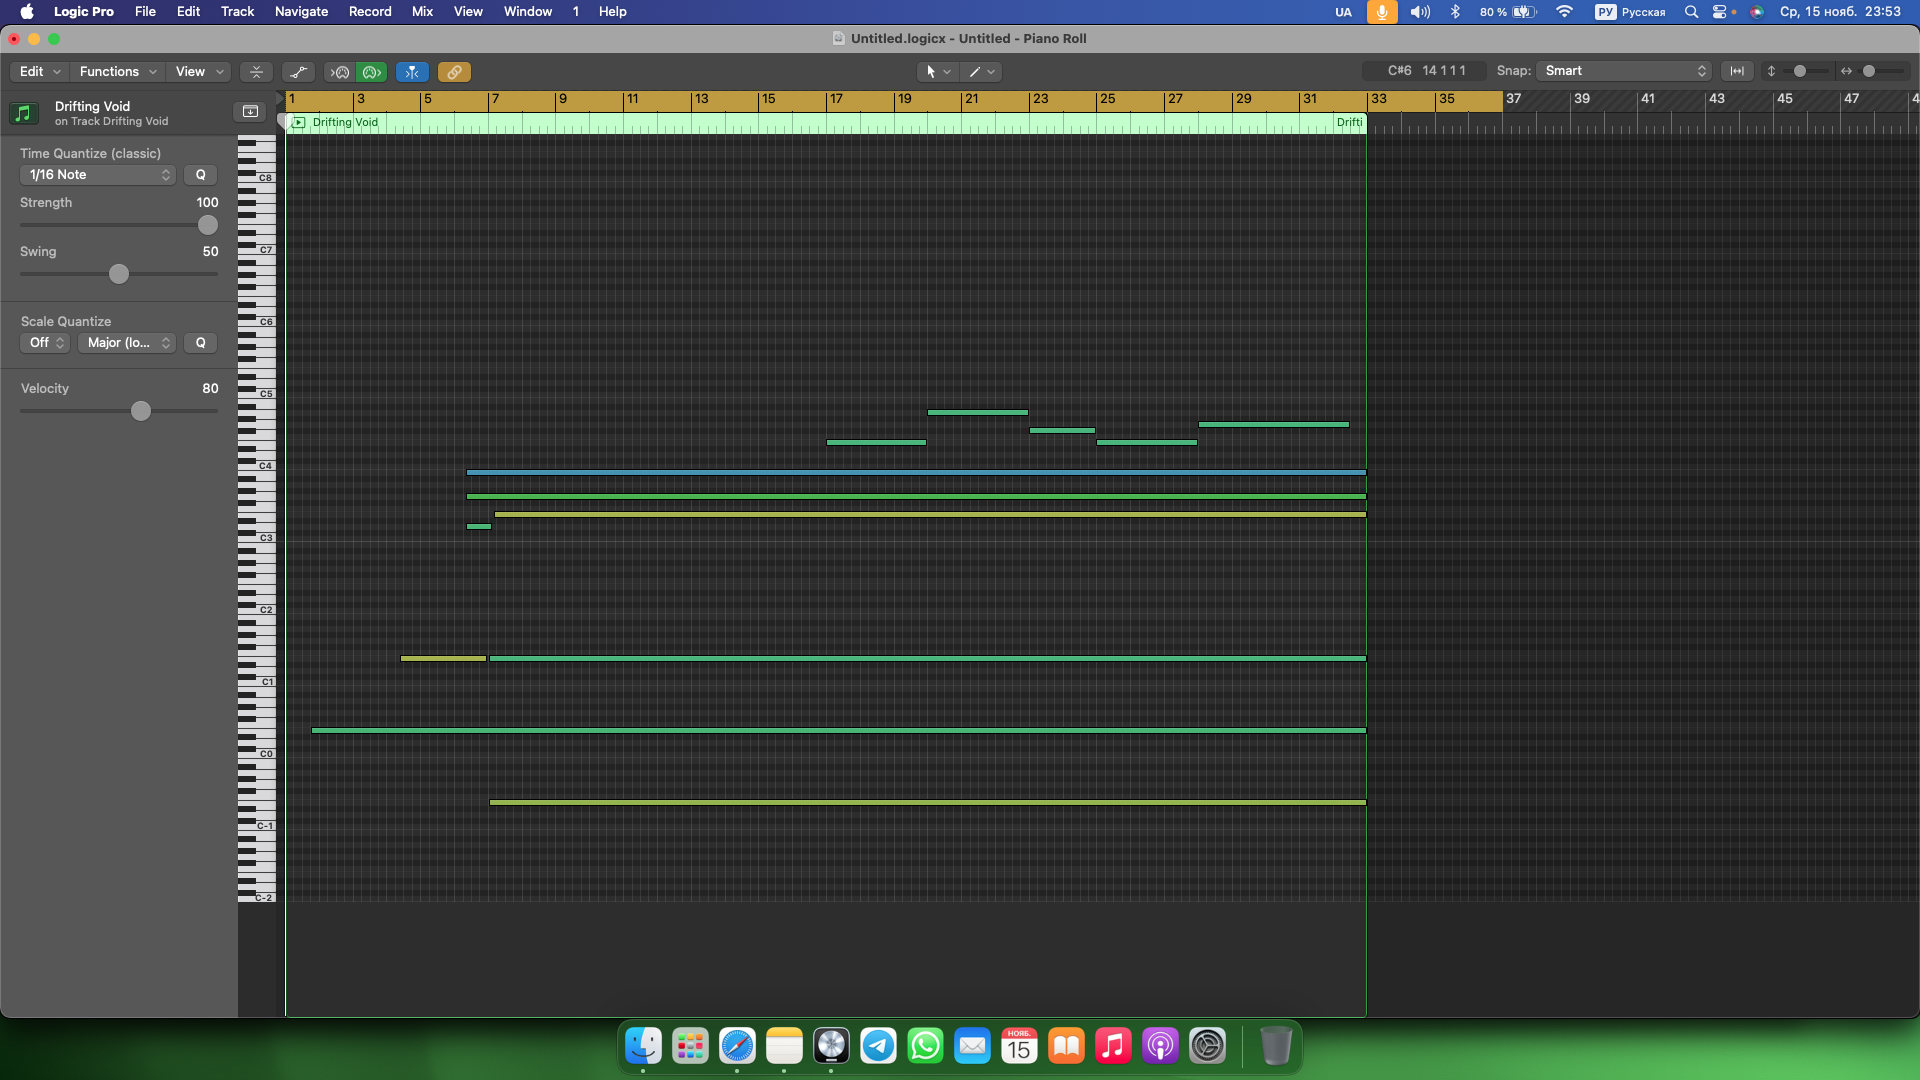Open Logic Pro from the Dock
Screen dimensions: 1920x1080
pyautogui.click(x=831, y=1046)
